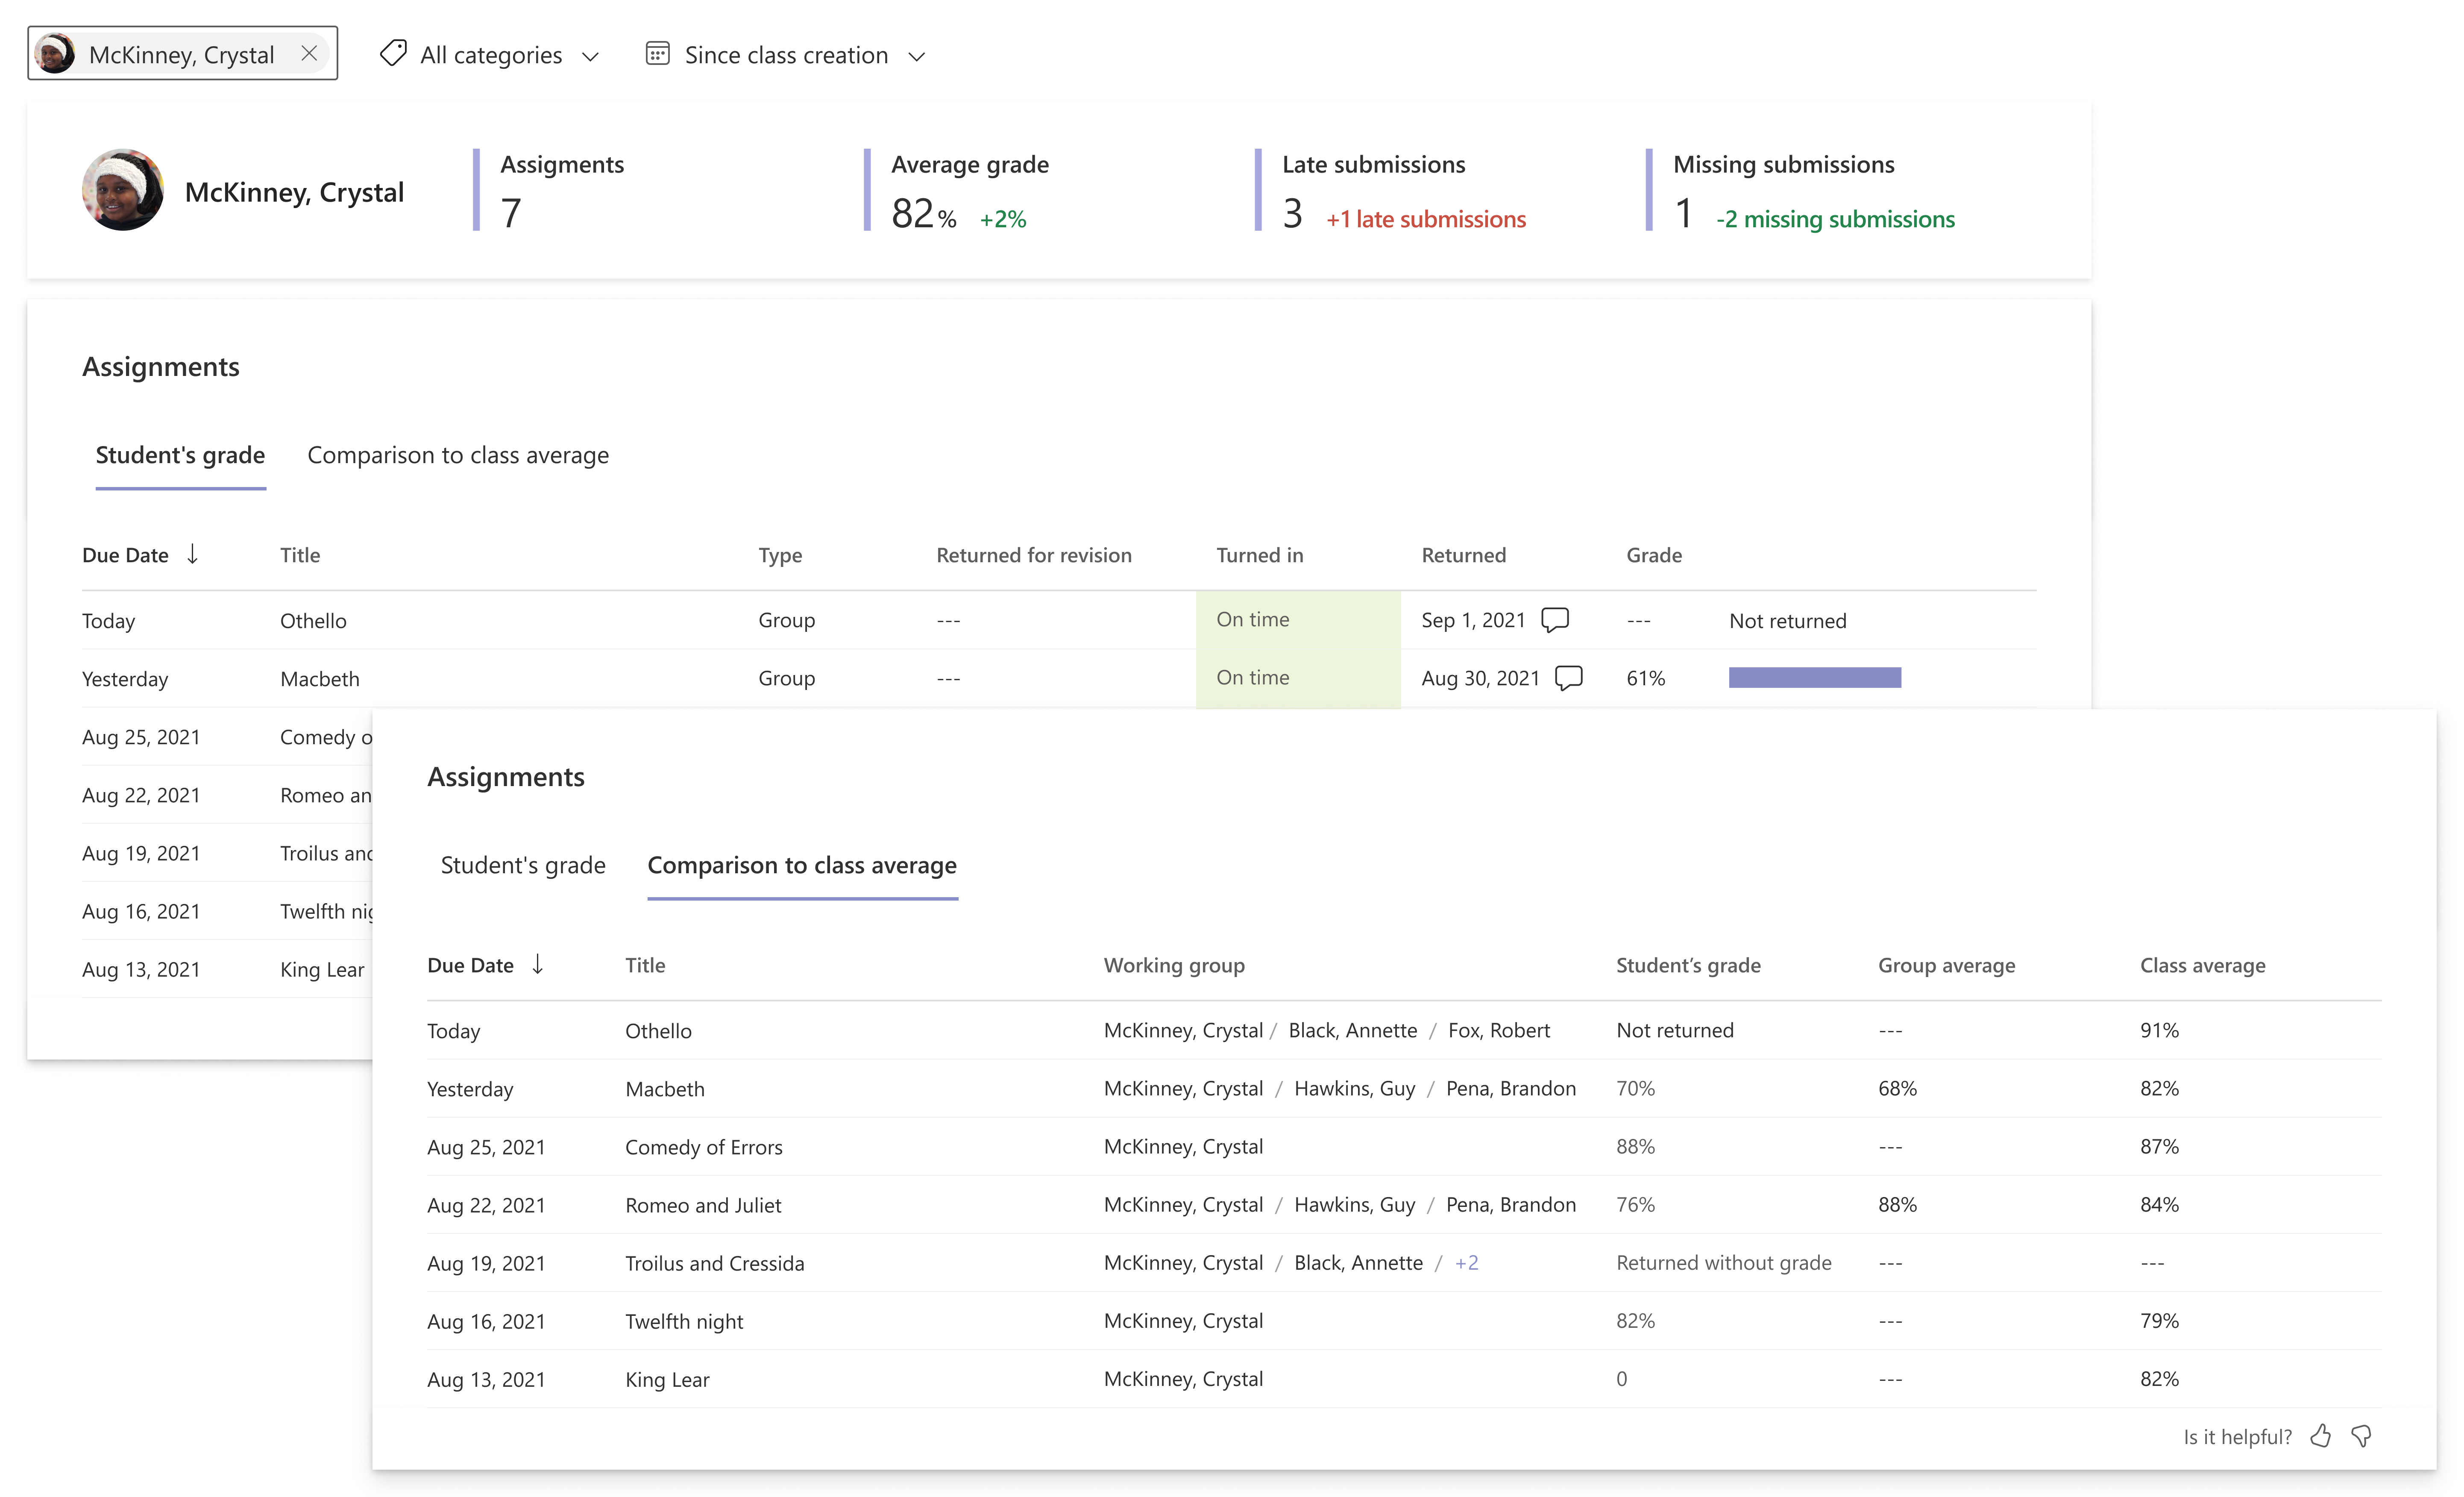The height and width of the screenshot is (1497, 2464).
Task: Click the Macbeth 61% grade bar
Action: coord(1815,678)
